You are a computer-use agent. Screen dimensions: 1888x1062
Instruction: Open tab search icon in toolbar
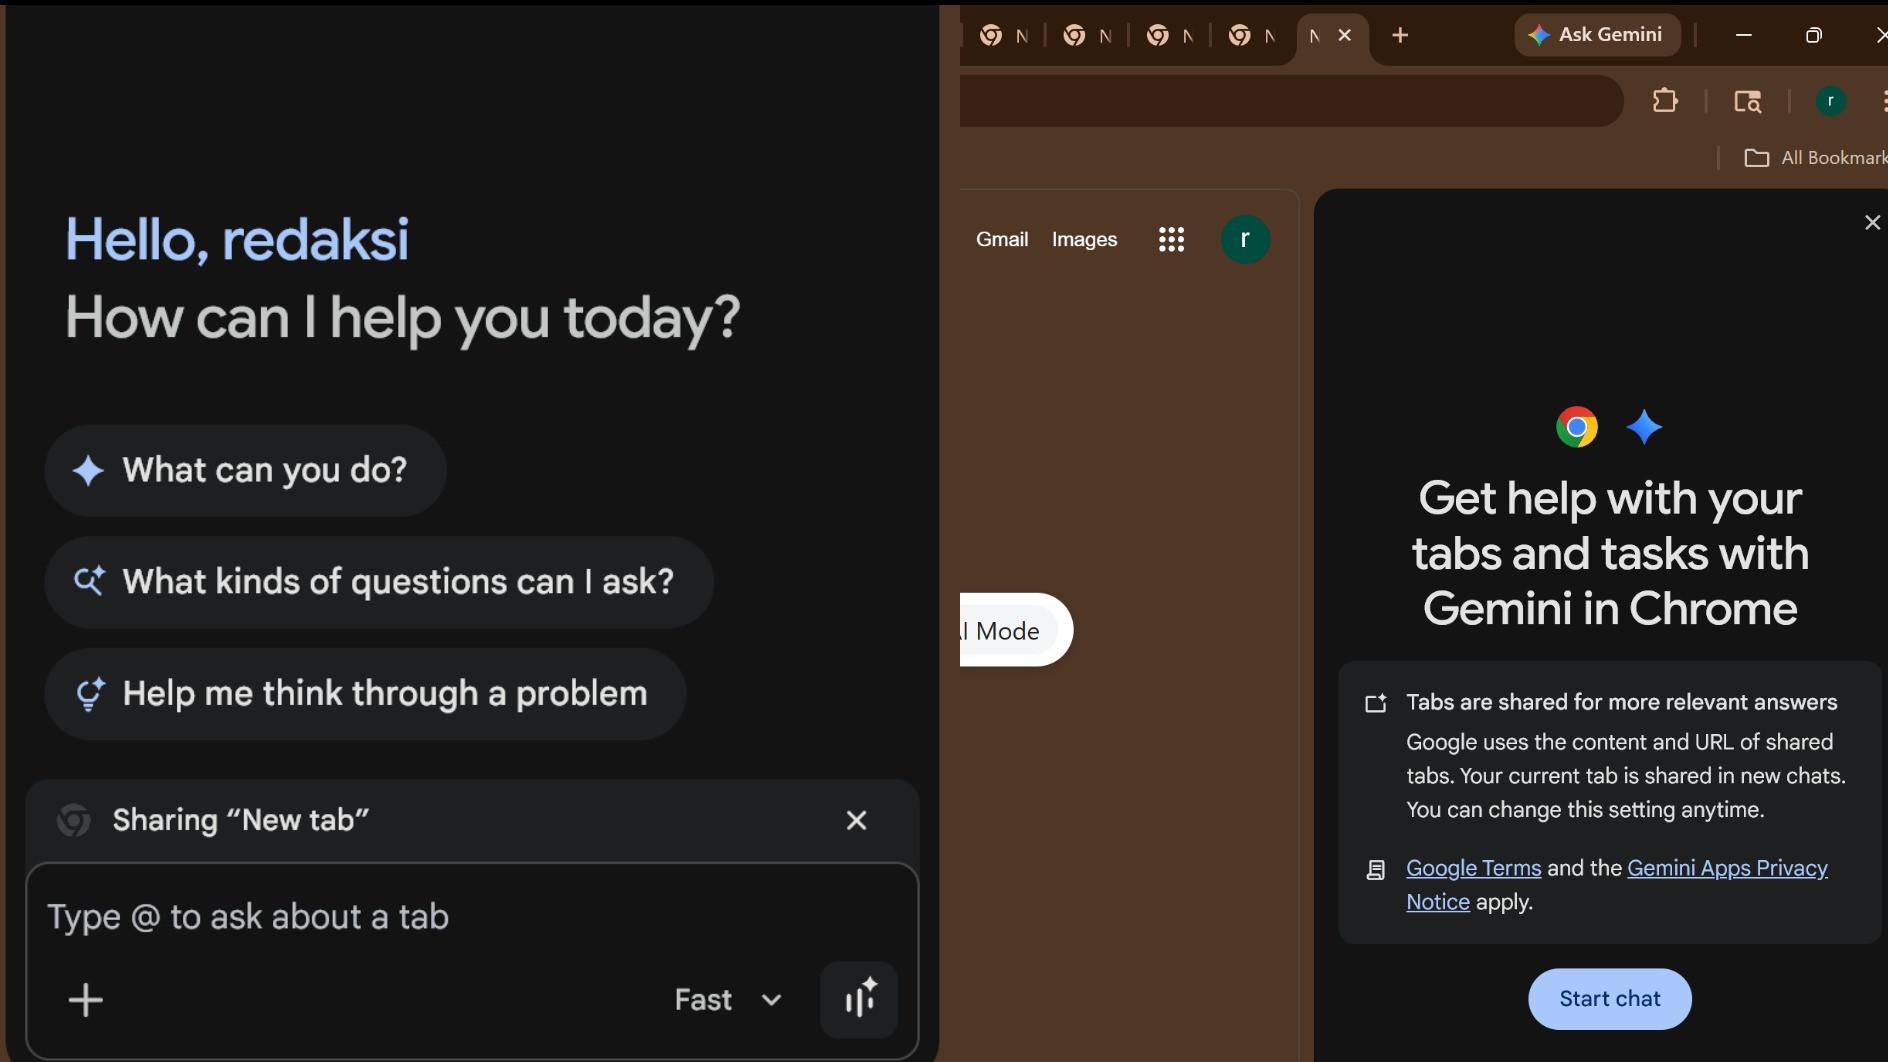[1749, 101]
